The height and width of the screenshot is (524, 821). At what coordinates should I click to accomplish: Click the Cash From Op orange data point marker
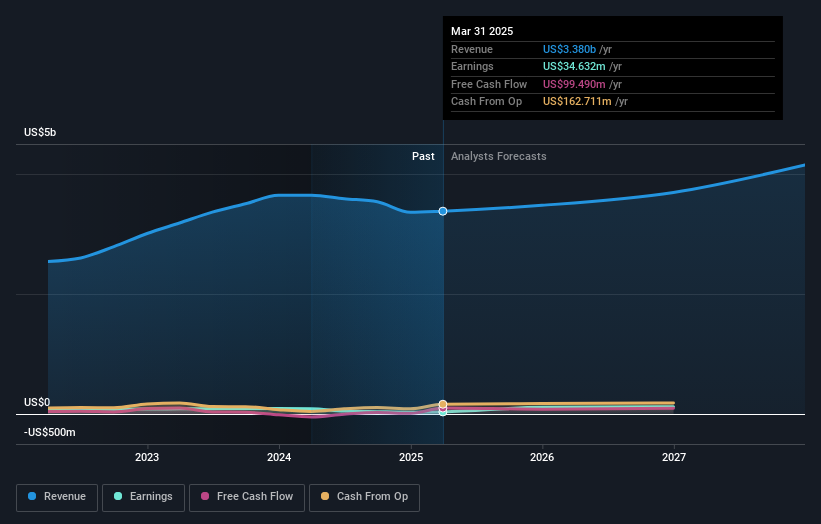(443, 404)
